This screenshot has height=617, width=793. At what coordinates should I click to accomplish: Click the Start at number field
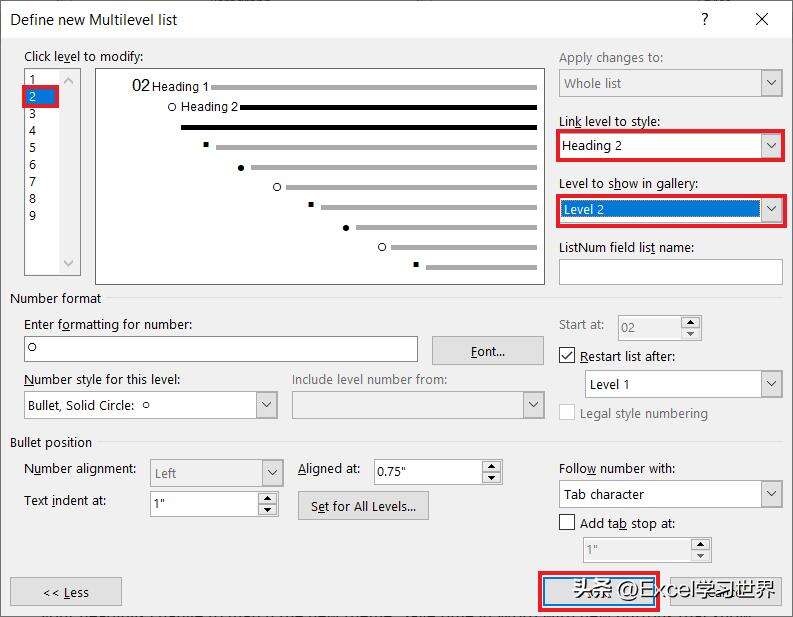[x=650, y=328]
